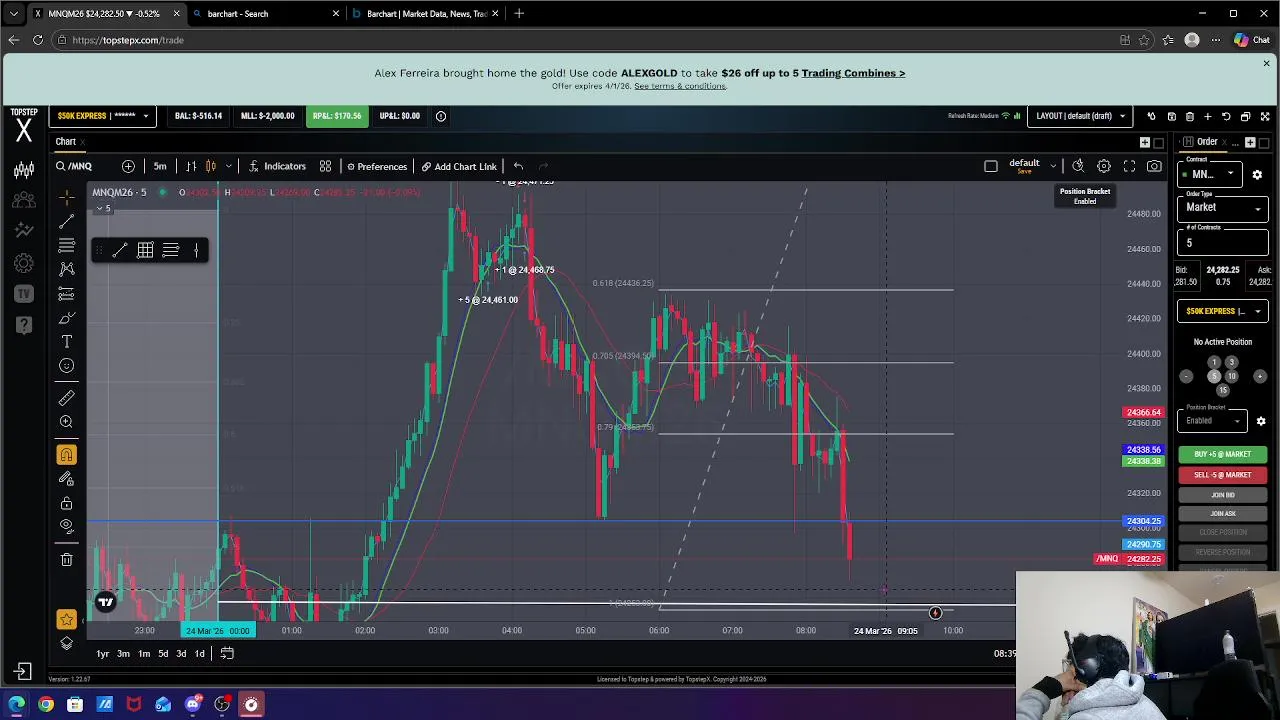Open the Fibonacci retracement tools
This screenshot has height=720, width=1280.
pyautogui.click(x=66, y=245)
